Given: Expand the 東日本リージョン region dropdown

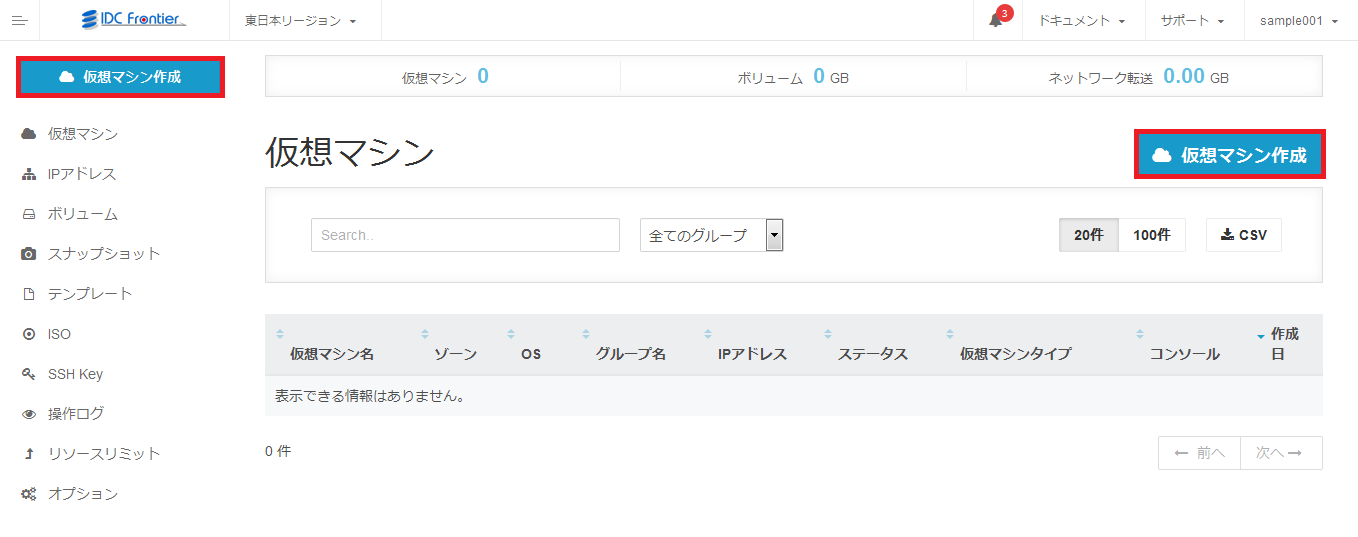Looking at the screenshot, I should click(301, 20).
